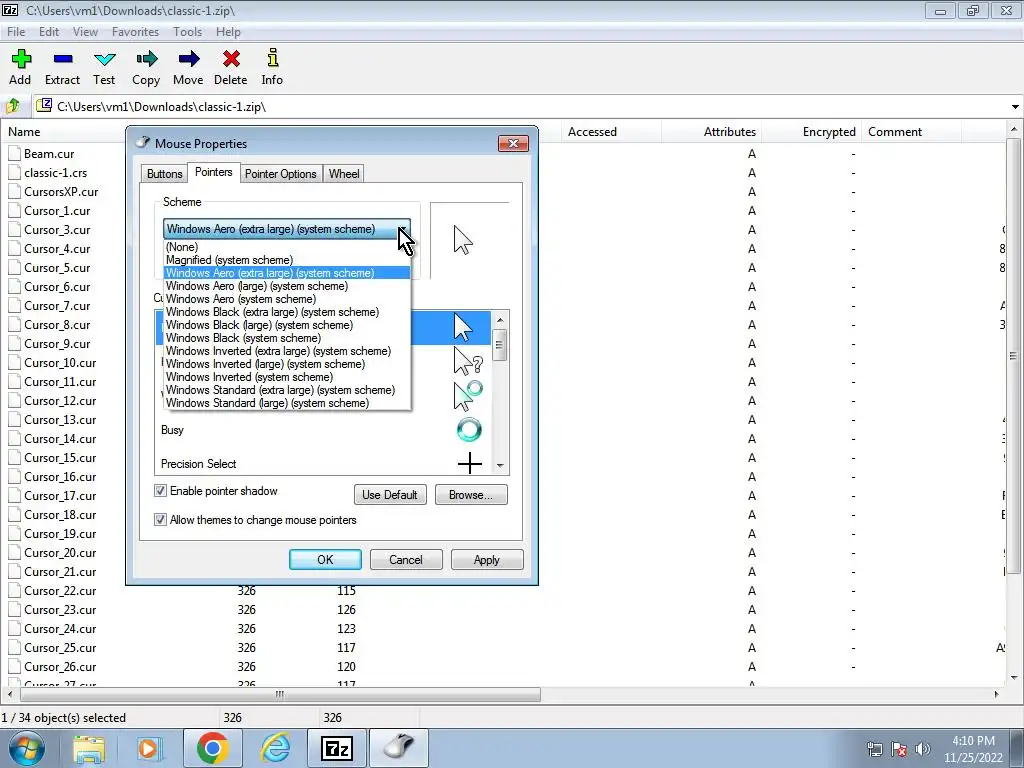The width and height of the screenshot is (1024, 768).
Task: Click the Action Center flag tray icon
Action: coord(899,749)
